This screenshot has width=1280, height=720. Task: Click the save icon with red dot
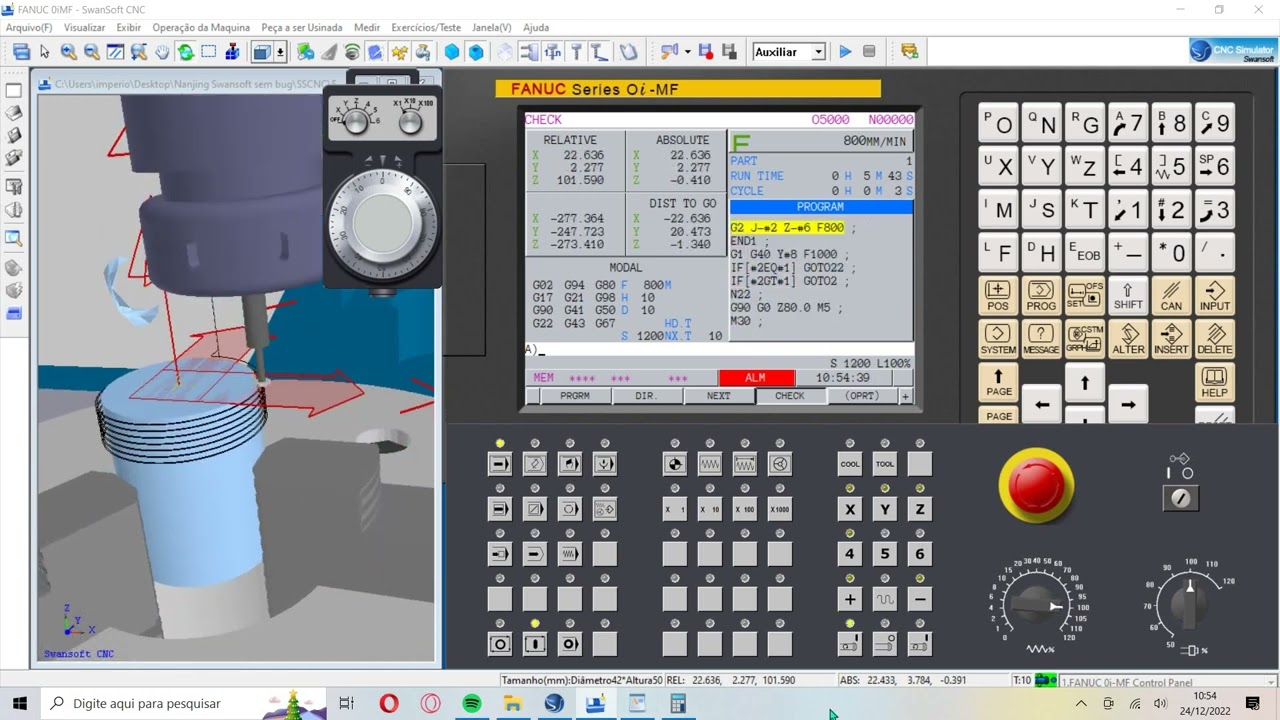pos(705,52)
